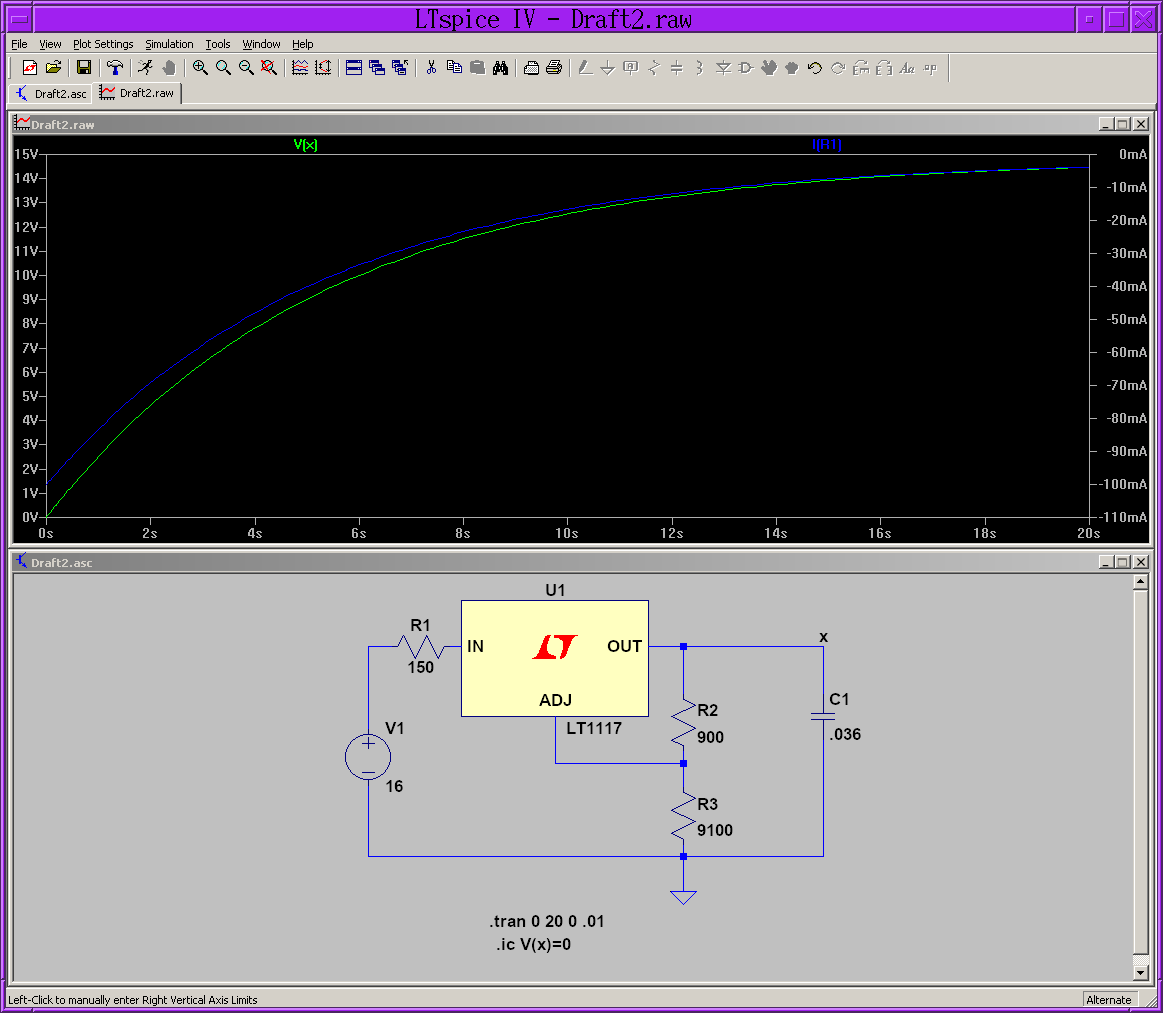The width and height of the screenshot is (1163, 1013).
Task: Click the voltage source V1 symbol
Action: [368, 756]
